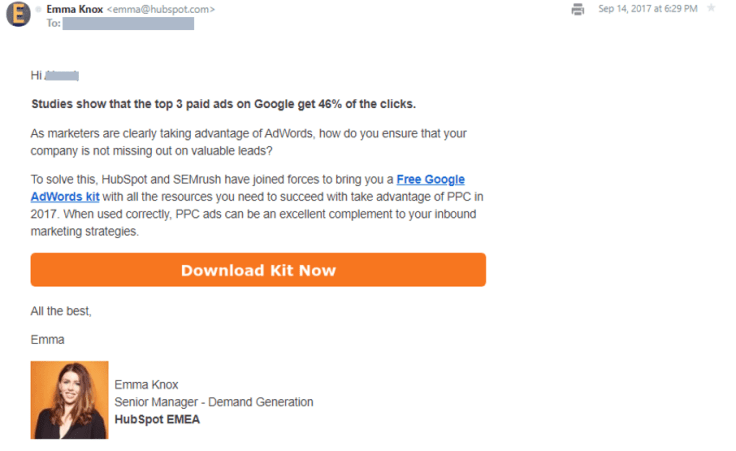Click the bold headline about 46% of clicks
This screenshot has height=451, width=736.
223,104
